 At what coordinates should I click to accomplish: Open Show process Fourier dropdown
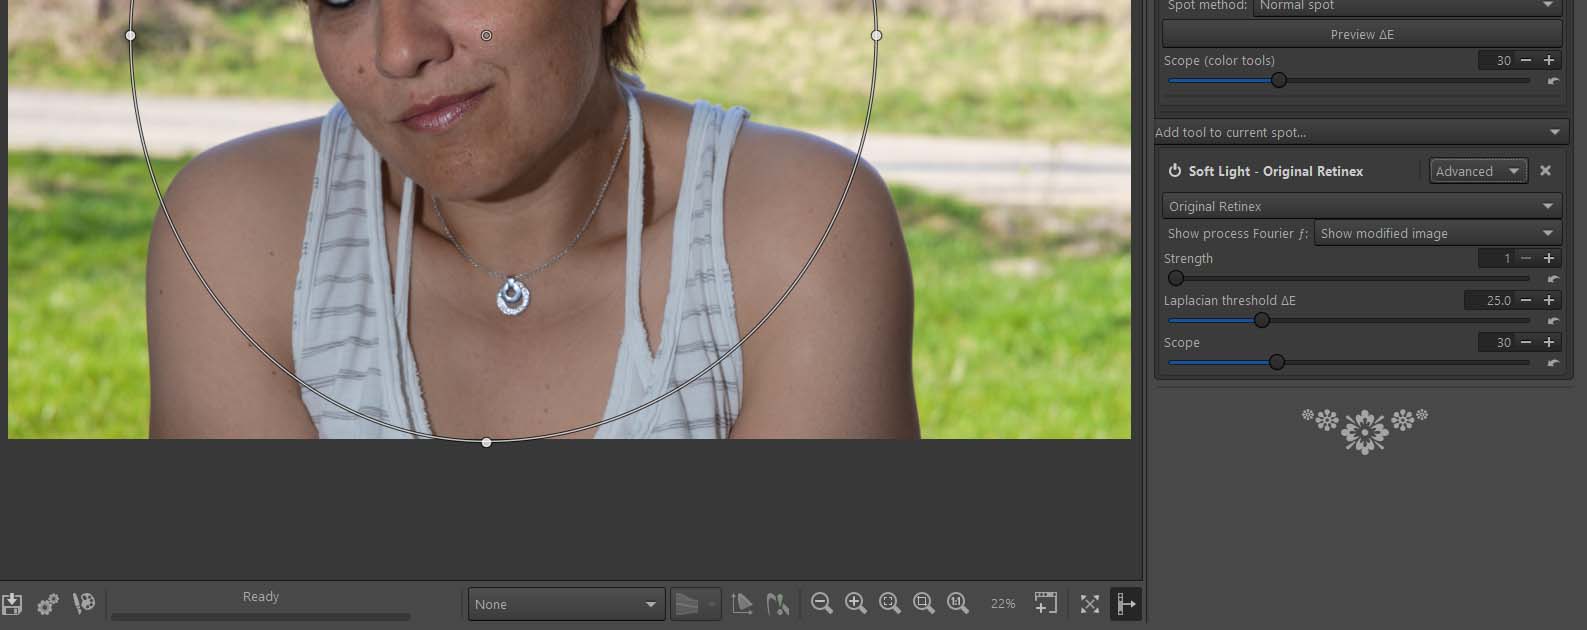point(1436,233)
